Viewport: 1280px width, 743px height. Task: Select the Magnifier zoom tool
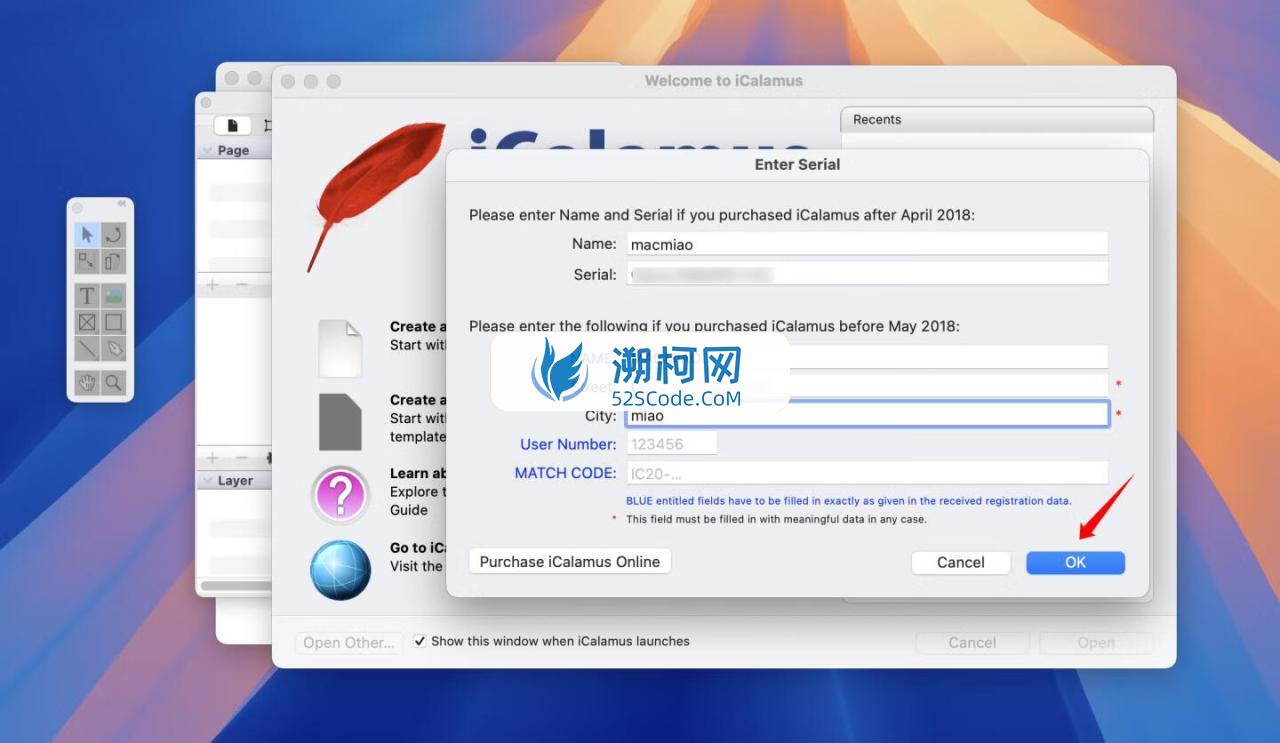(114, 382)
